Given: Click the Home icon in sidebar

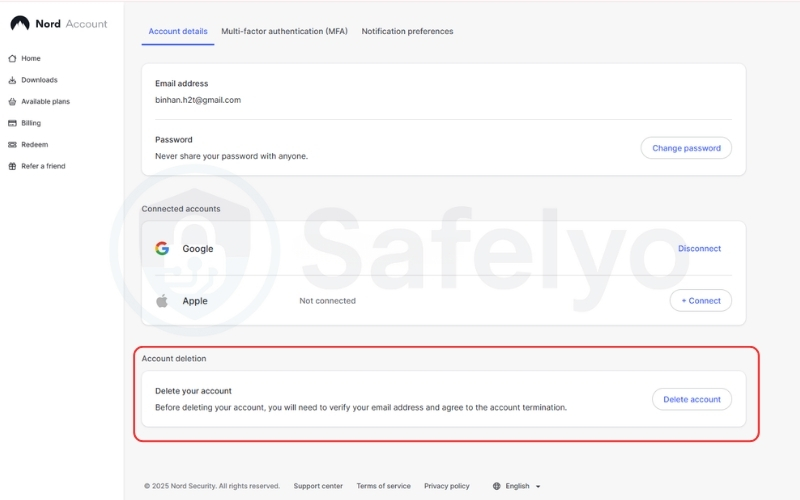Looking at the screenshot, I should click(12, 58).
